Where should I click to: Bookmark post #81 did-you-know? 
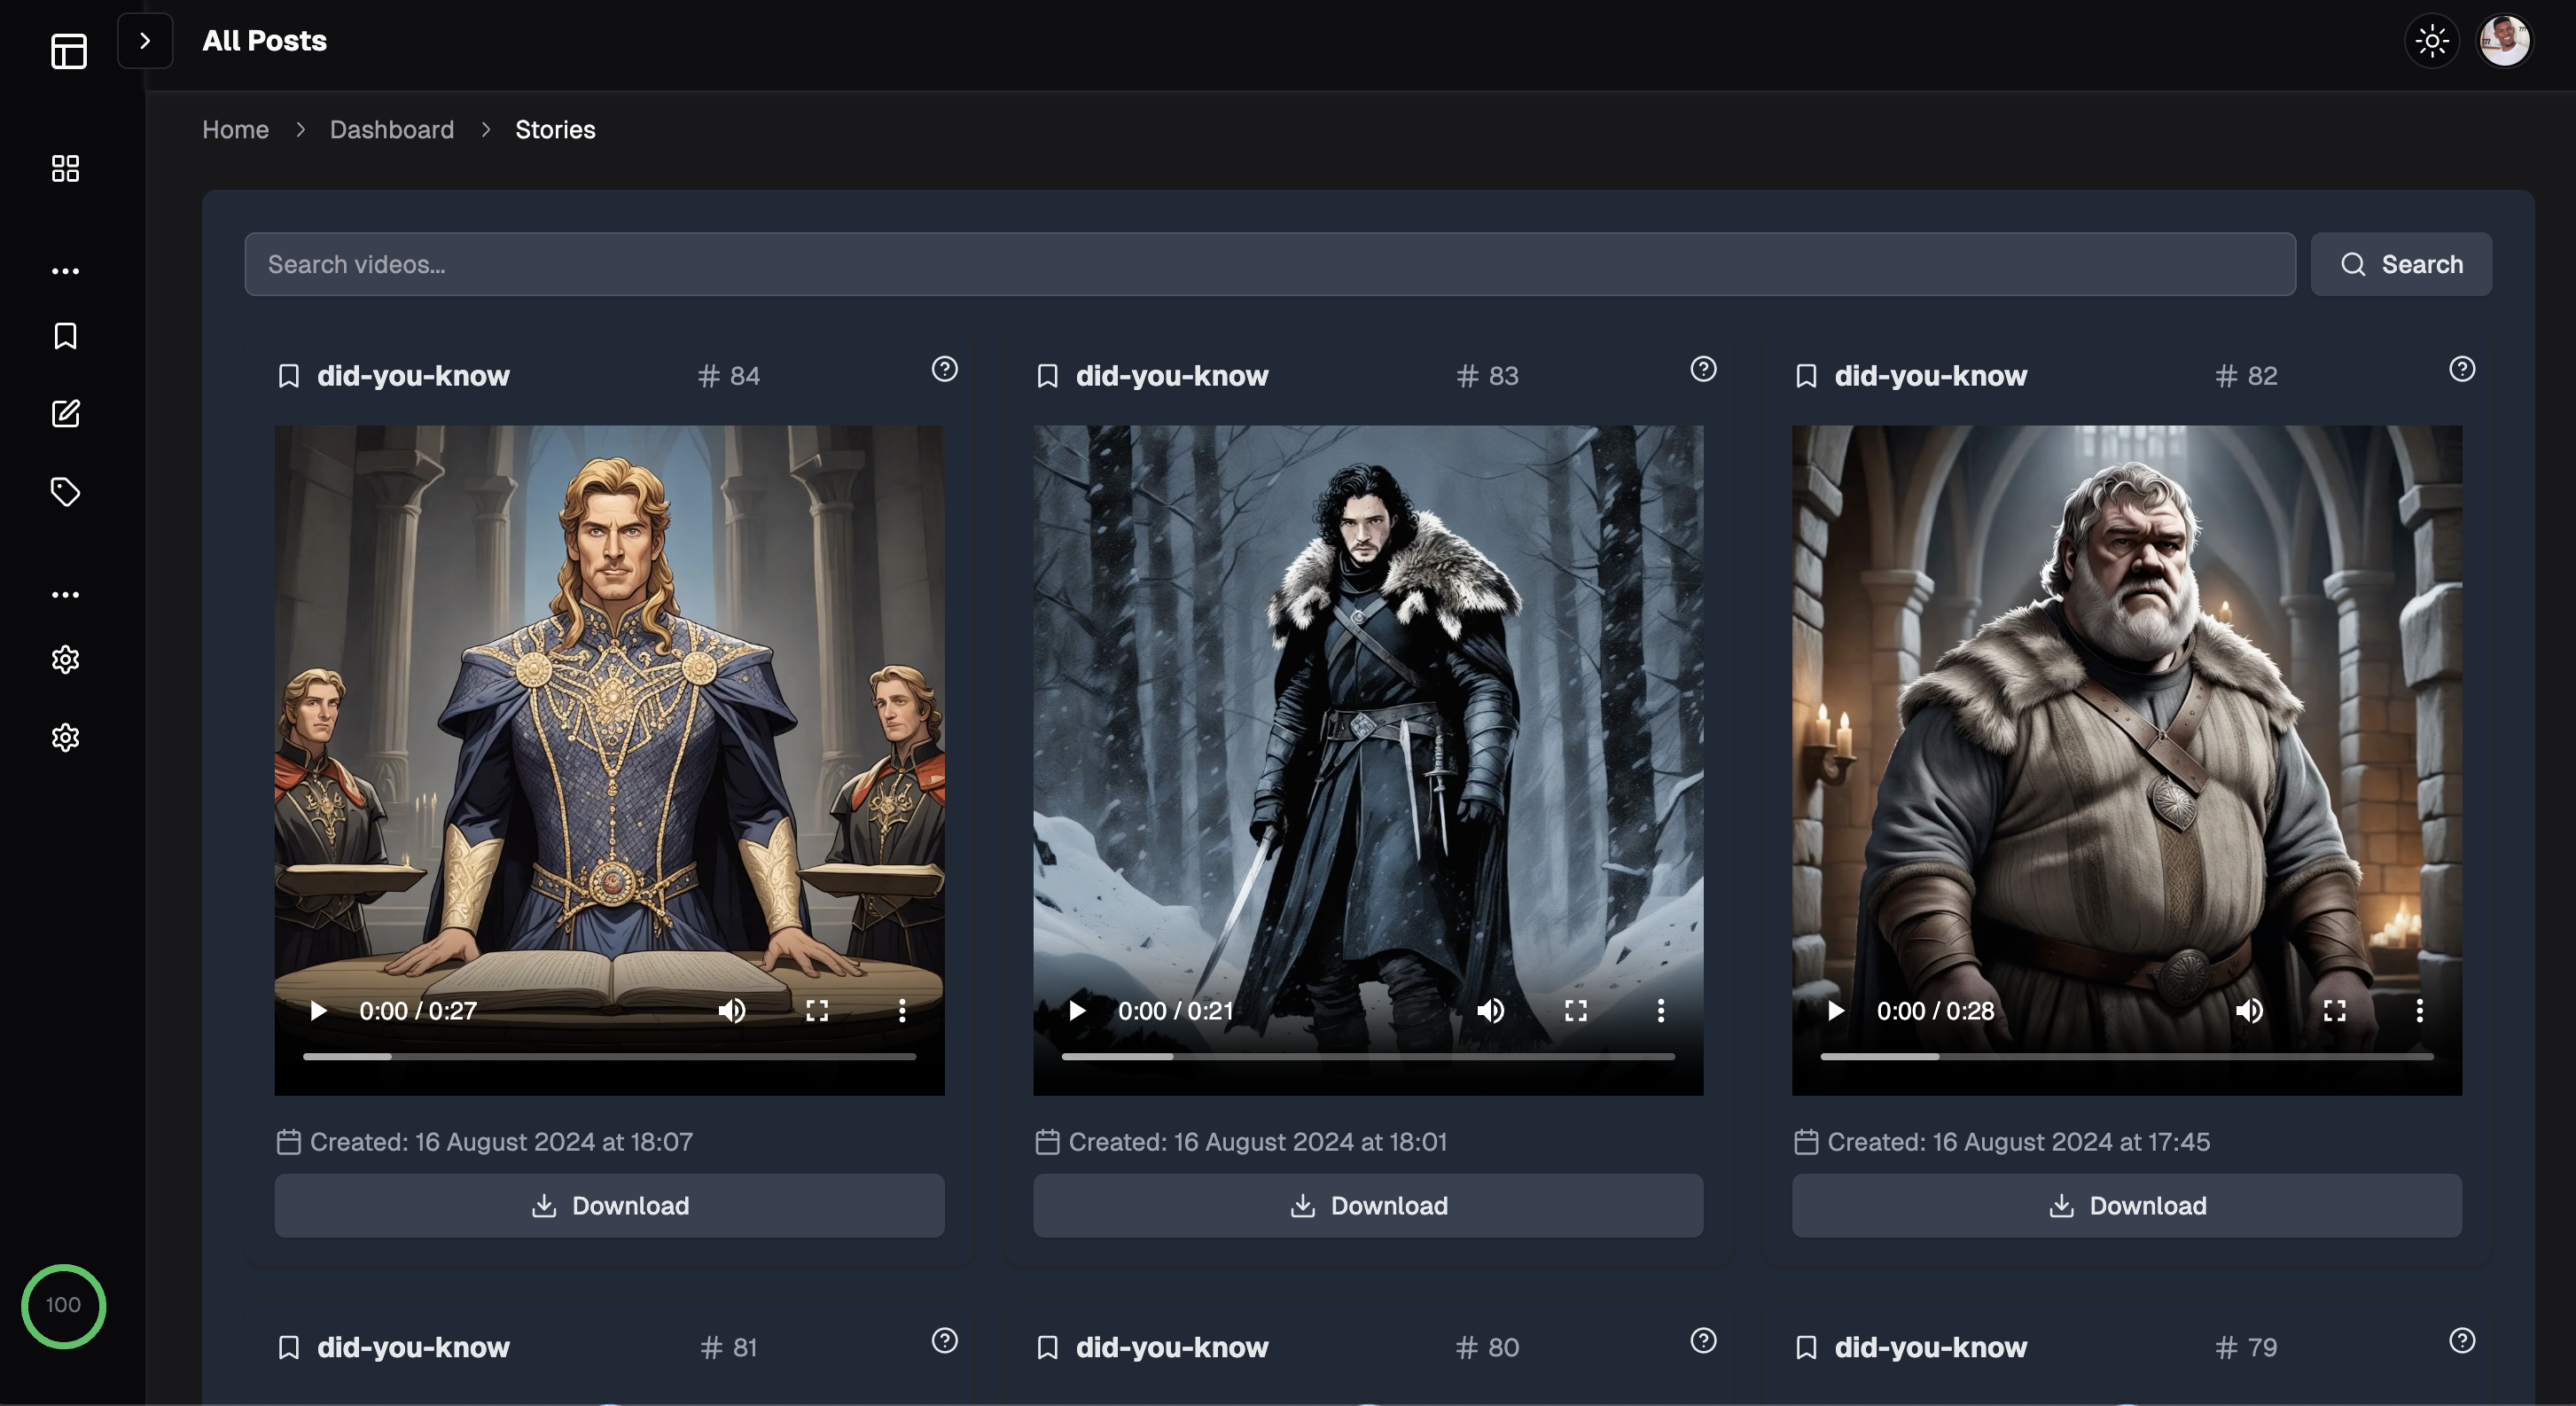pos(288,1347)
